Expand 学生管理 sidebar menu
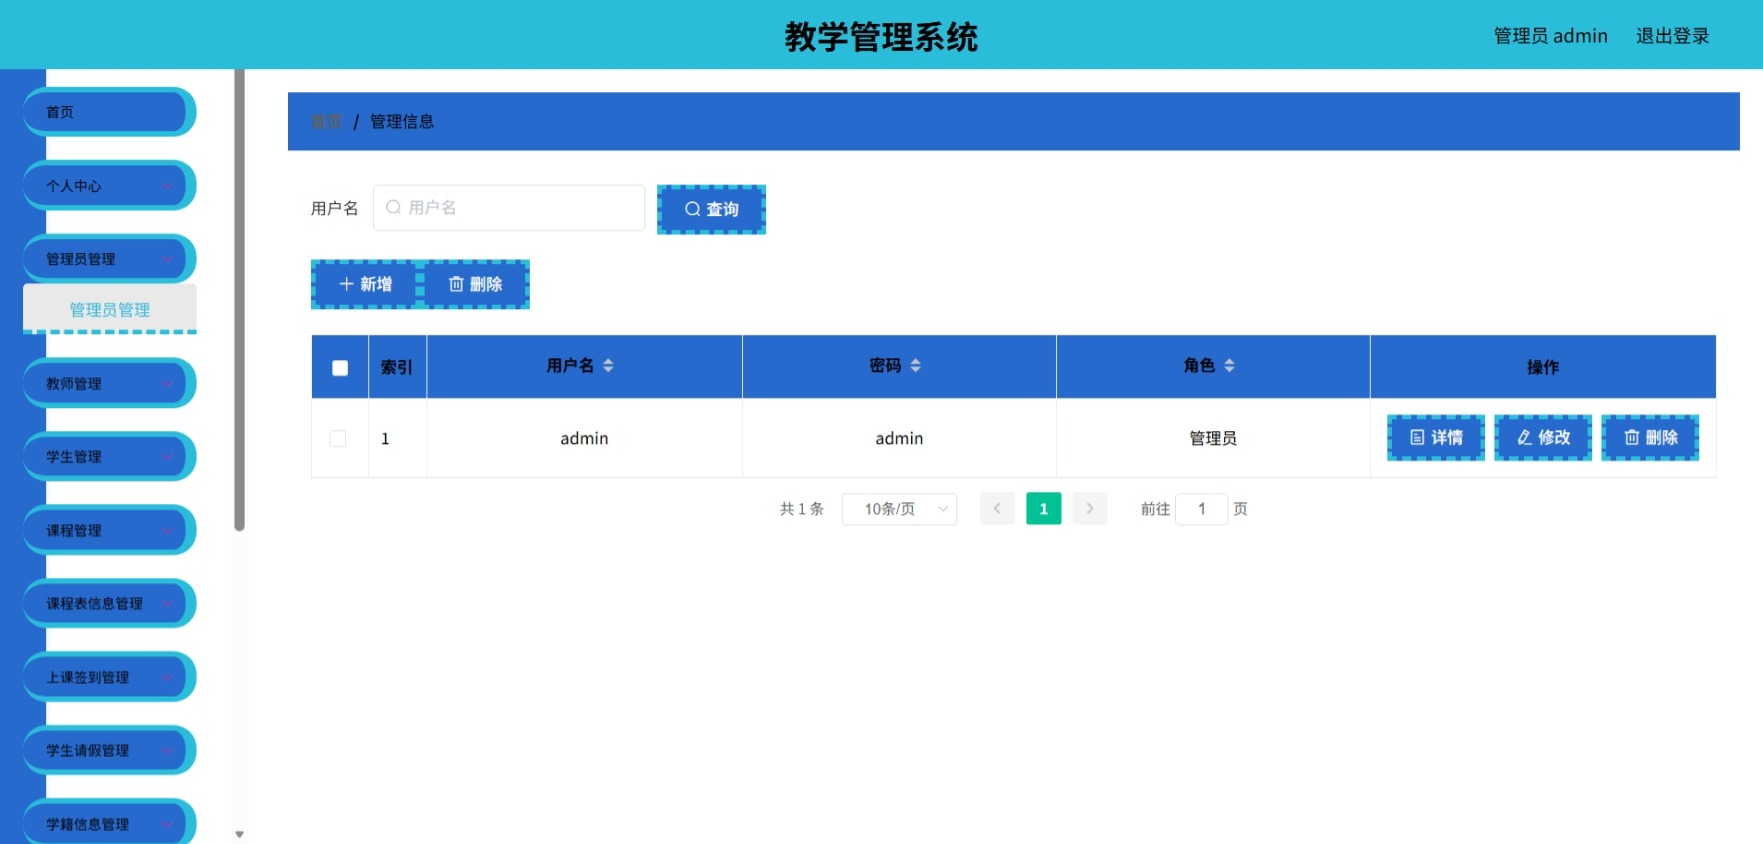The image size is (1763, 844). click(x=109, y=456)
